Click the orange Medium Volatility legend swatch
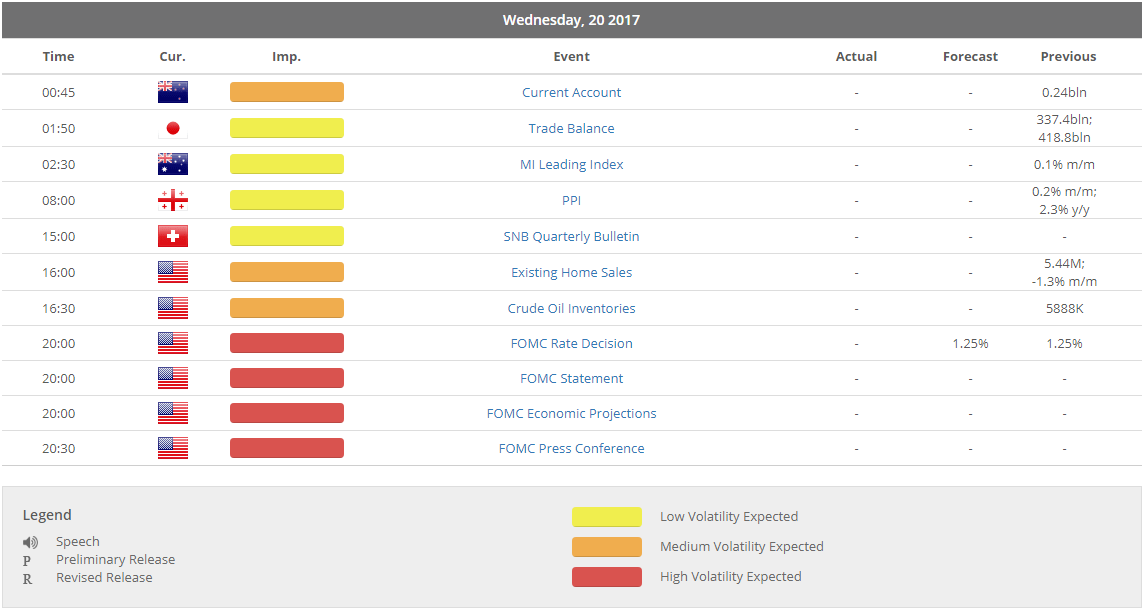 pos(606,547)
